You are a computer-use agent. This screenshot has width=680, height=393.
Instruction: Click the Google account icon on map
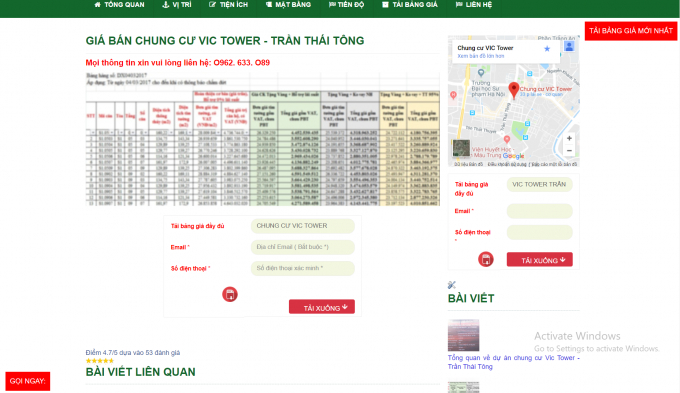[569, 46]
